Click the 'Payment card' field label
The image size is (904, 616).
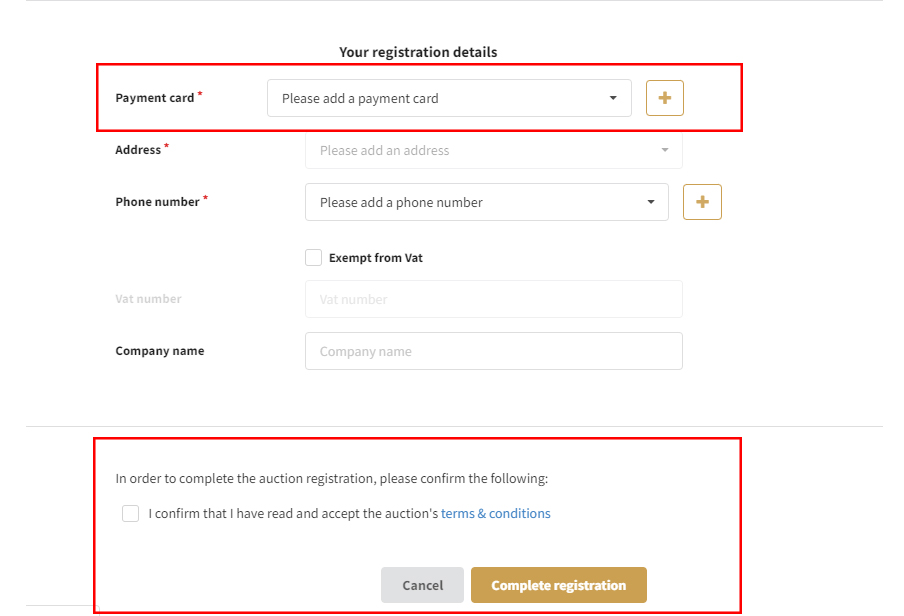coord(155,98)
